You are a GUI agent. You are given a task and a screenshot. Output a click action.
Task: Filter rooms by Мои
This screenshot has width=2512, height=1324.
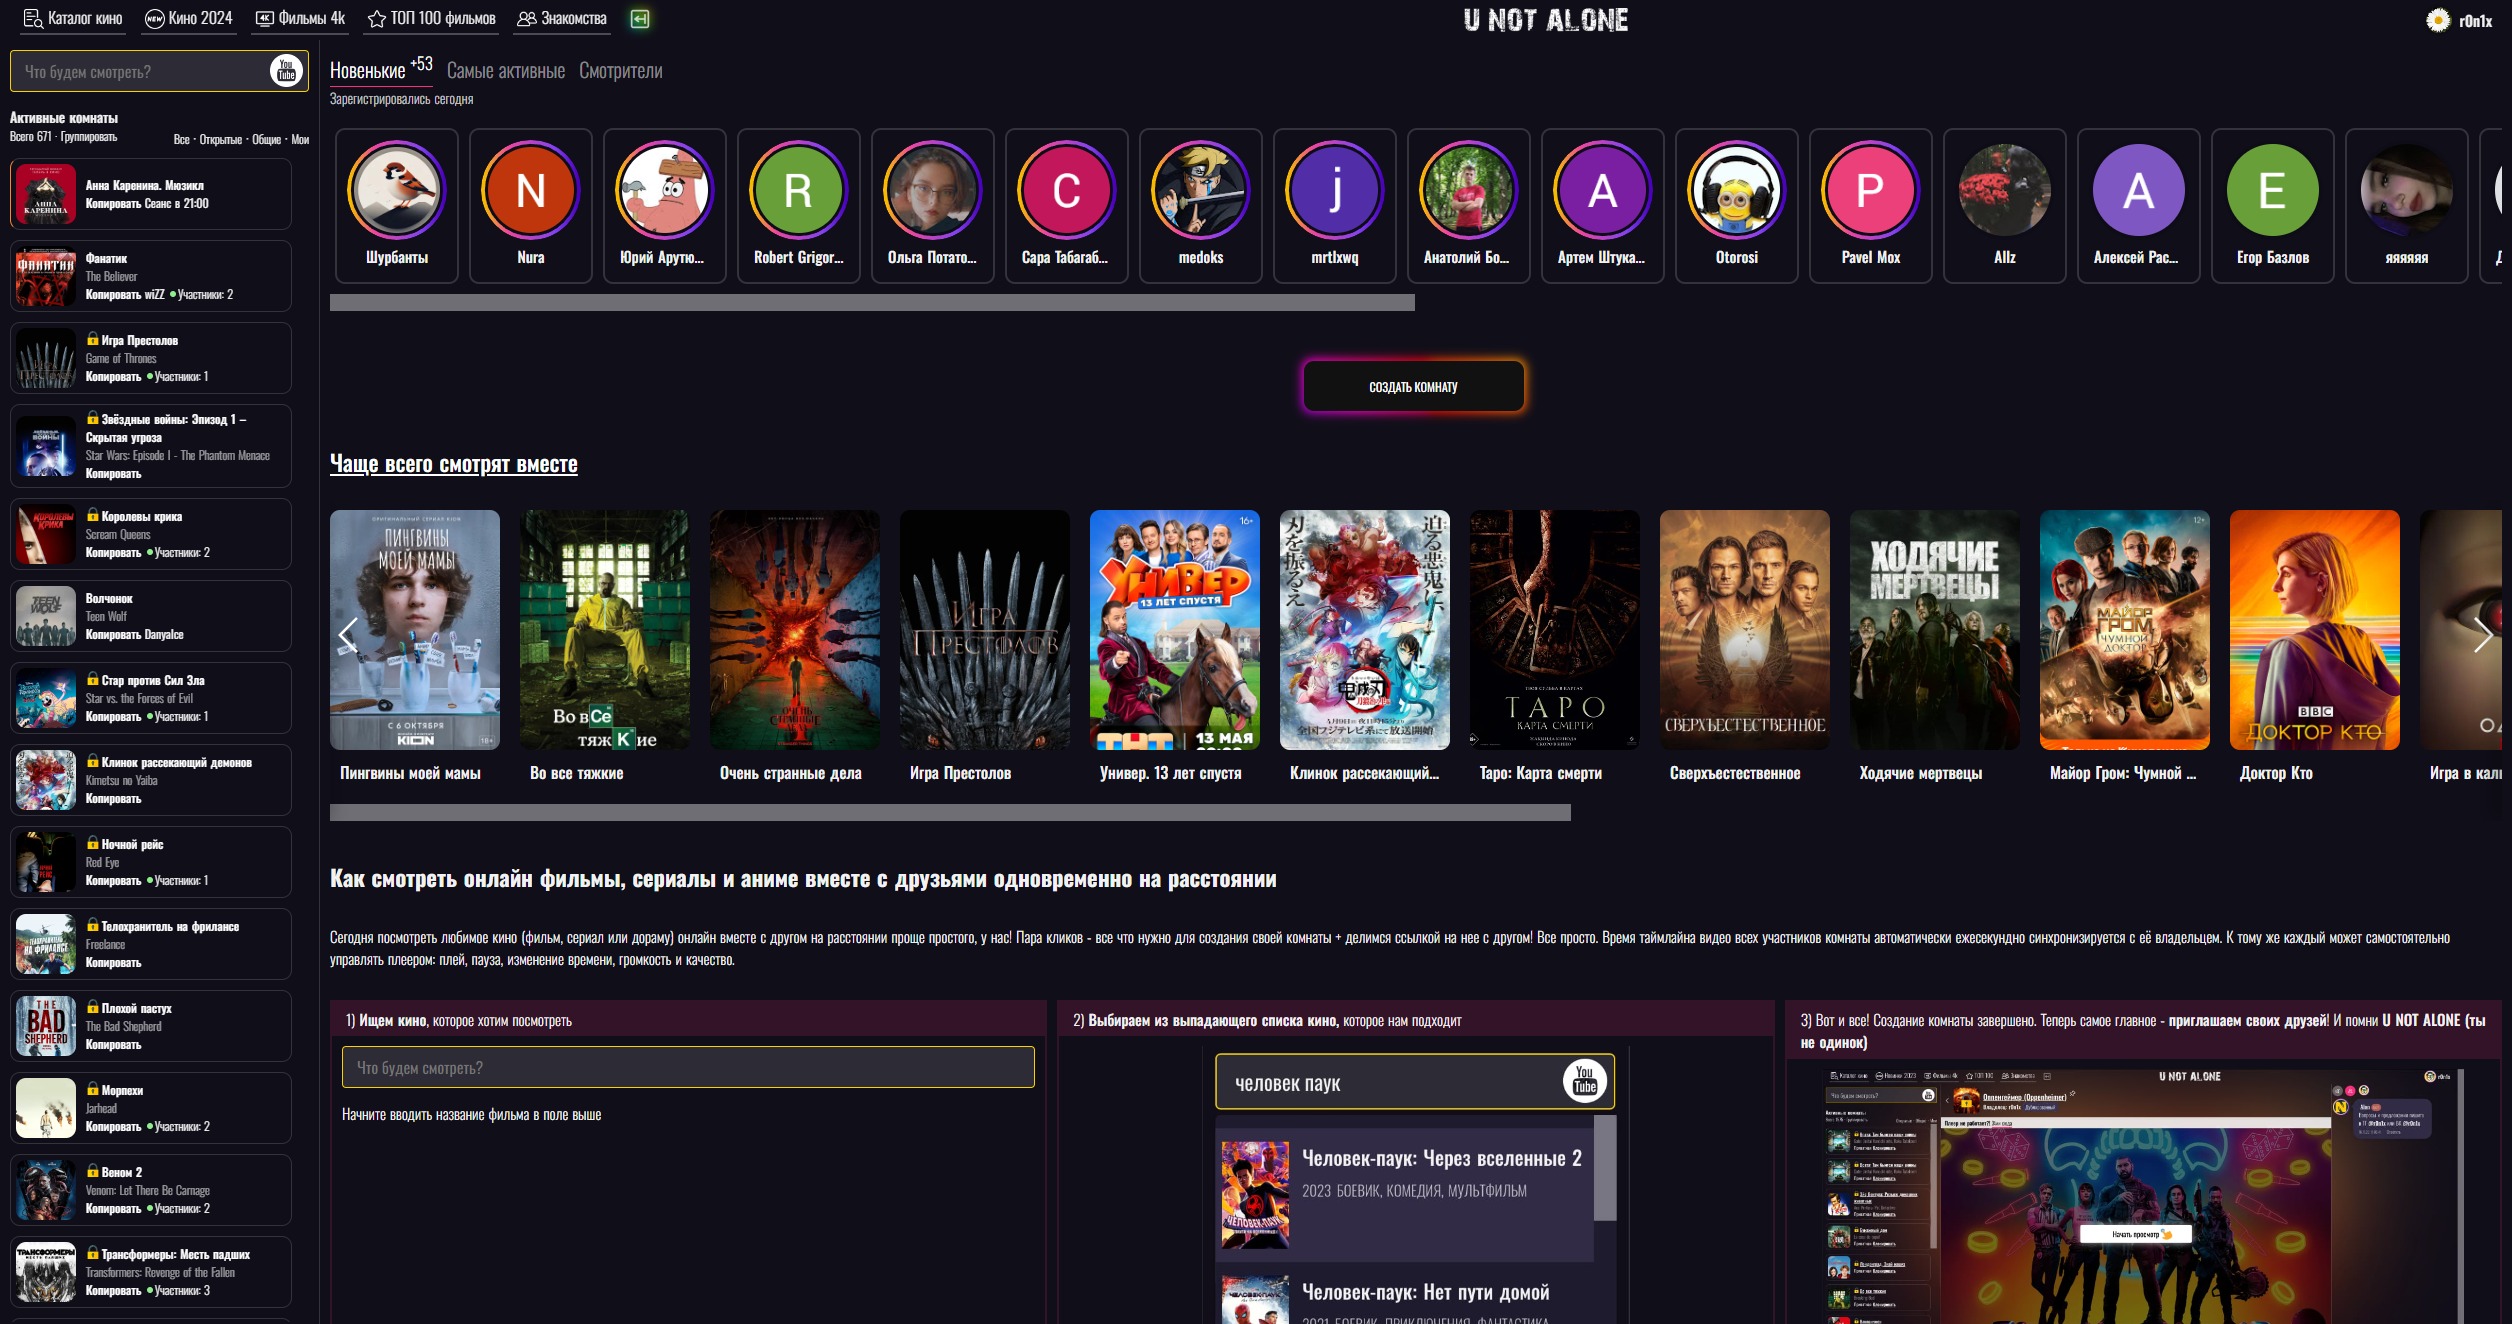tap(300, 140)
